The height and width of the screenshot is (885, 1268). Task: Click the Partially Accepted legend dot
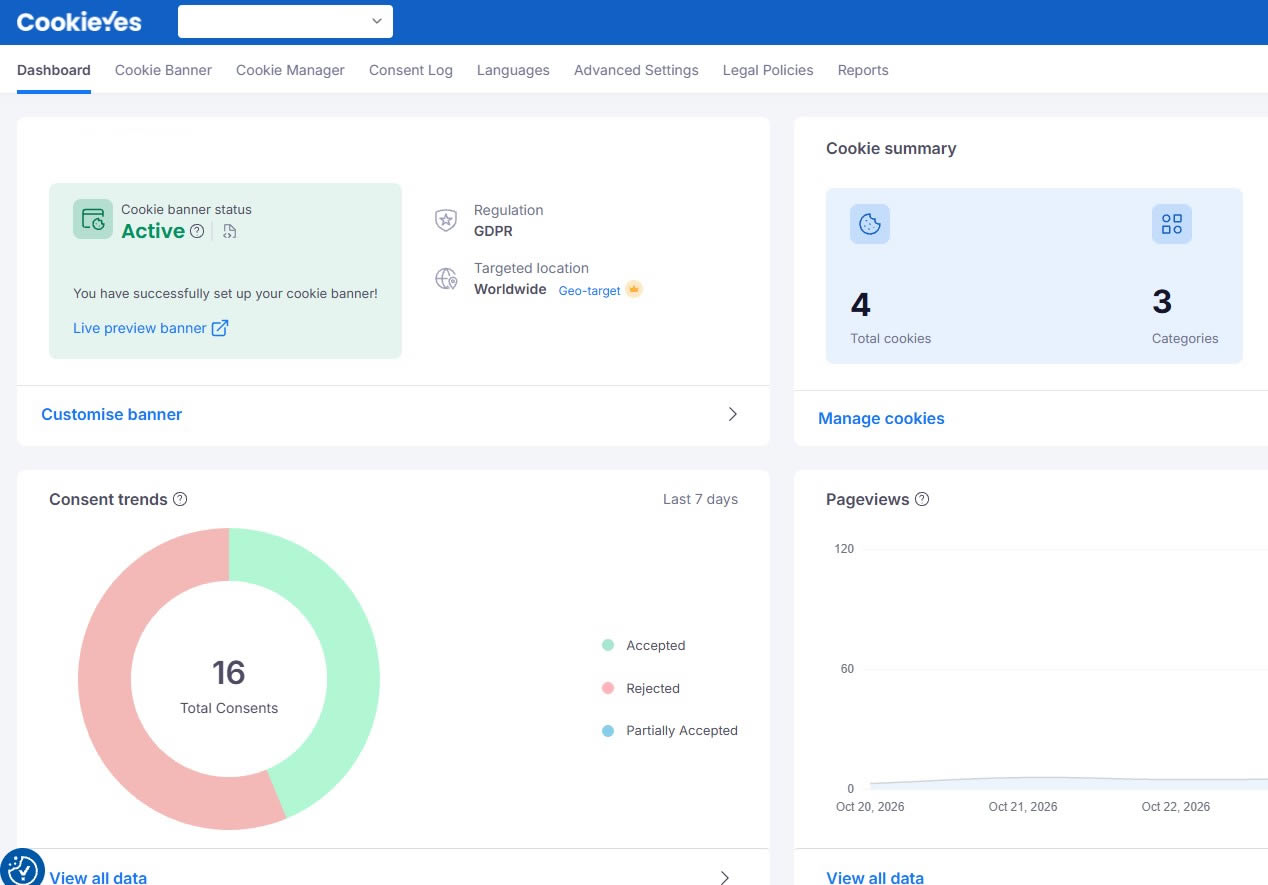(x=608, y=731)
